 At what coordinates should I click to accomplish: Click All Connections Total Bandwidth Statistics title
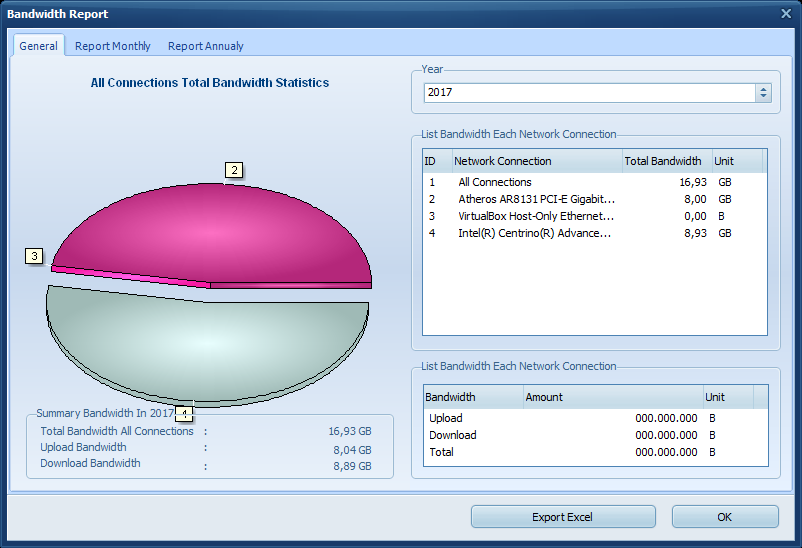coord(210,83)
